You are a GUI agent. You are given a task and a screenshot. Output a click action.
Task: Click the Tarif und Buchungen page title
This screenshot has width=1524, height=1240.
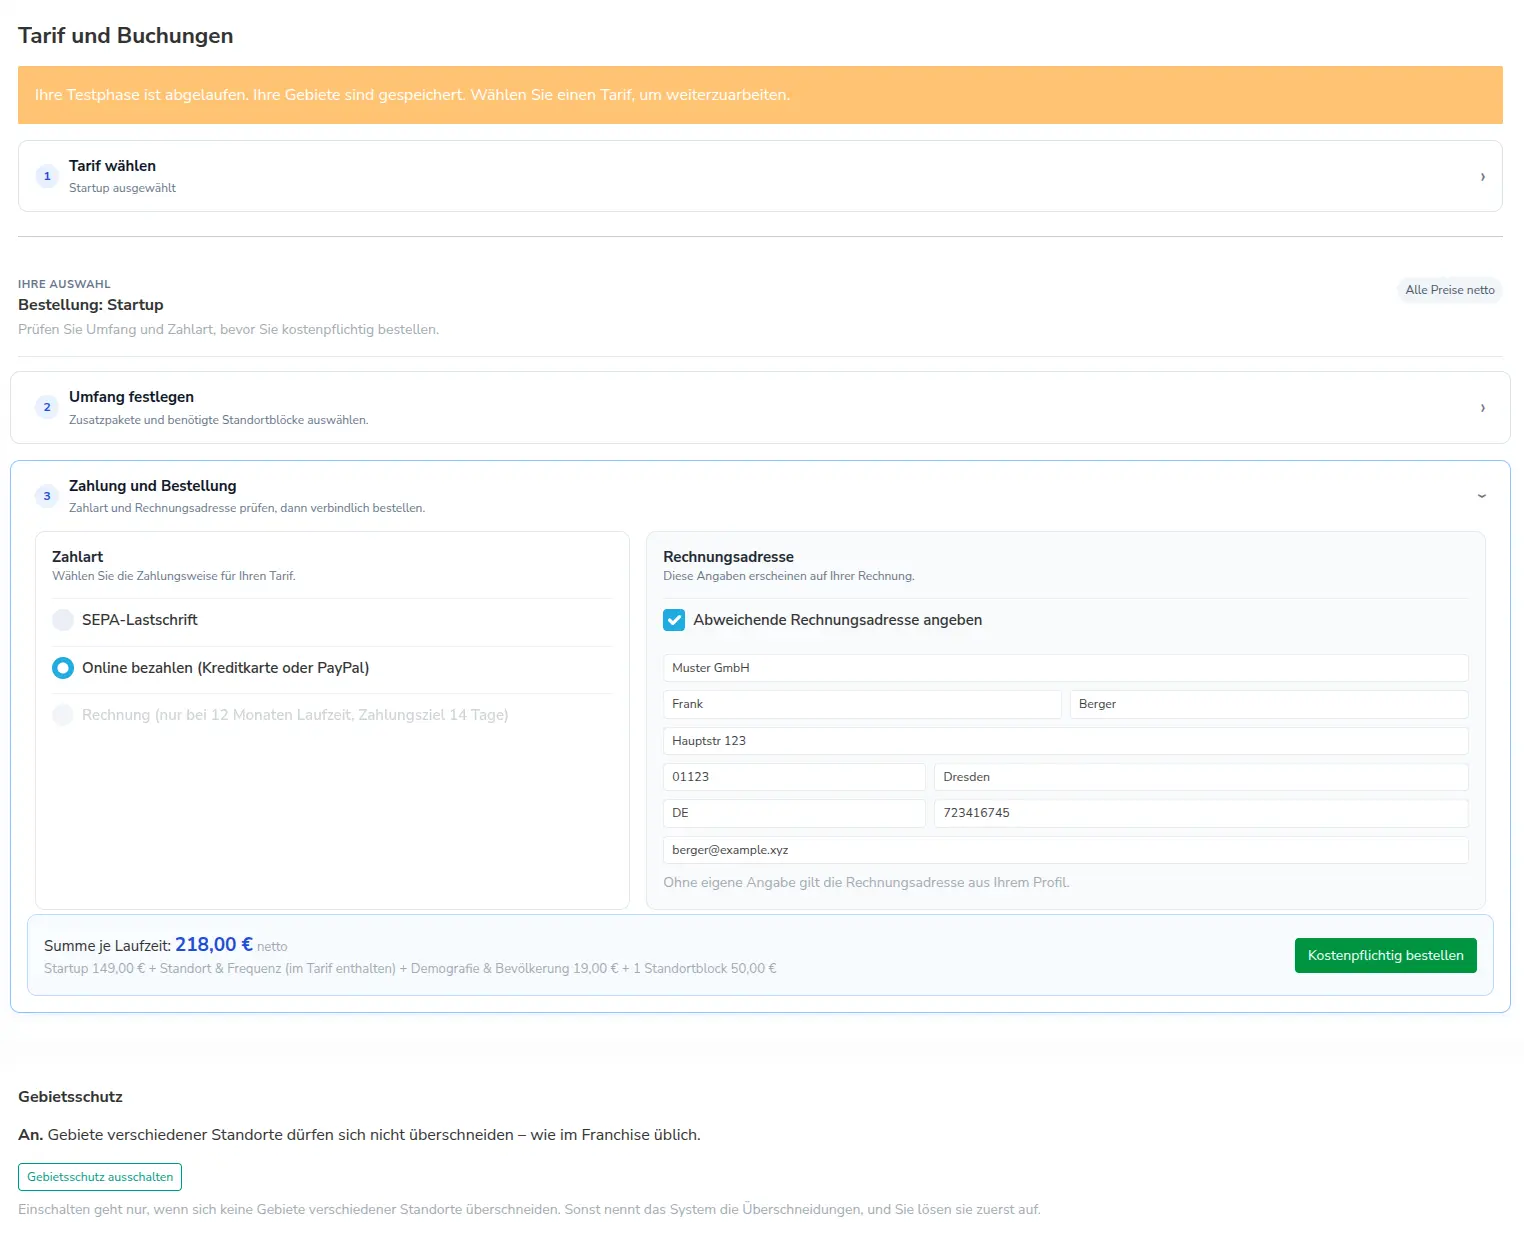(x=126, y=36)
